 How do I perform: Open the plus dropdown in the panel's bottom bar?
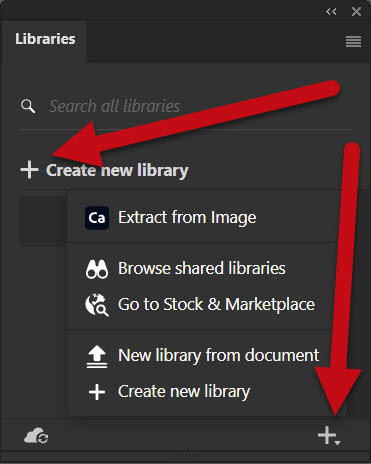[329, 436]
